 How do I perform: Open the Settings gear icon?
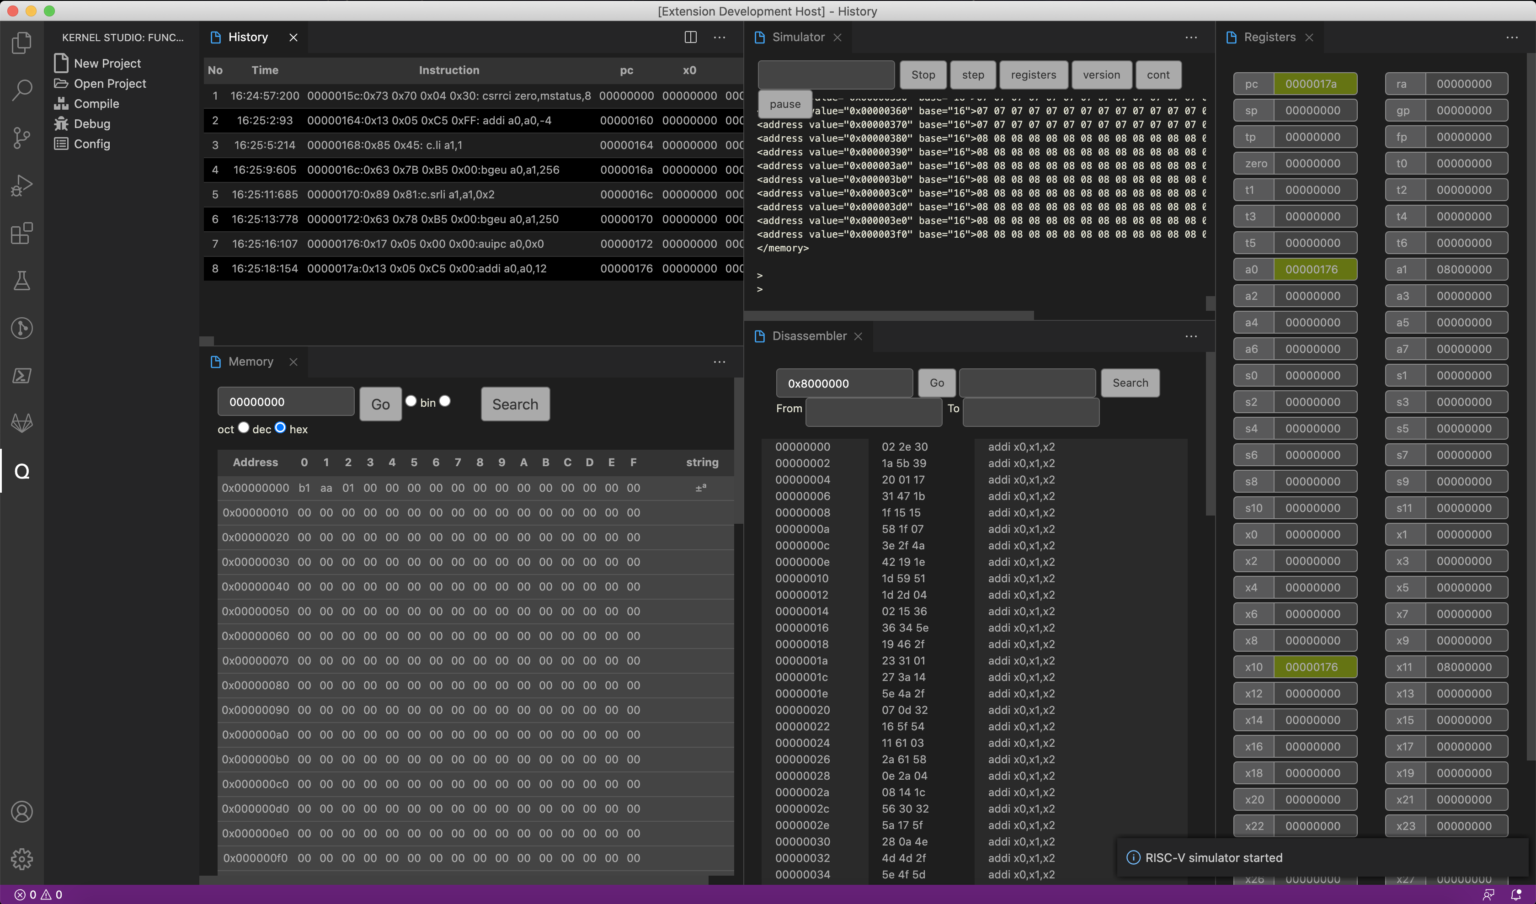click(22, 858)
